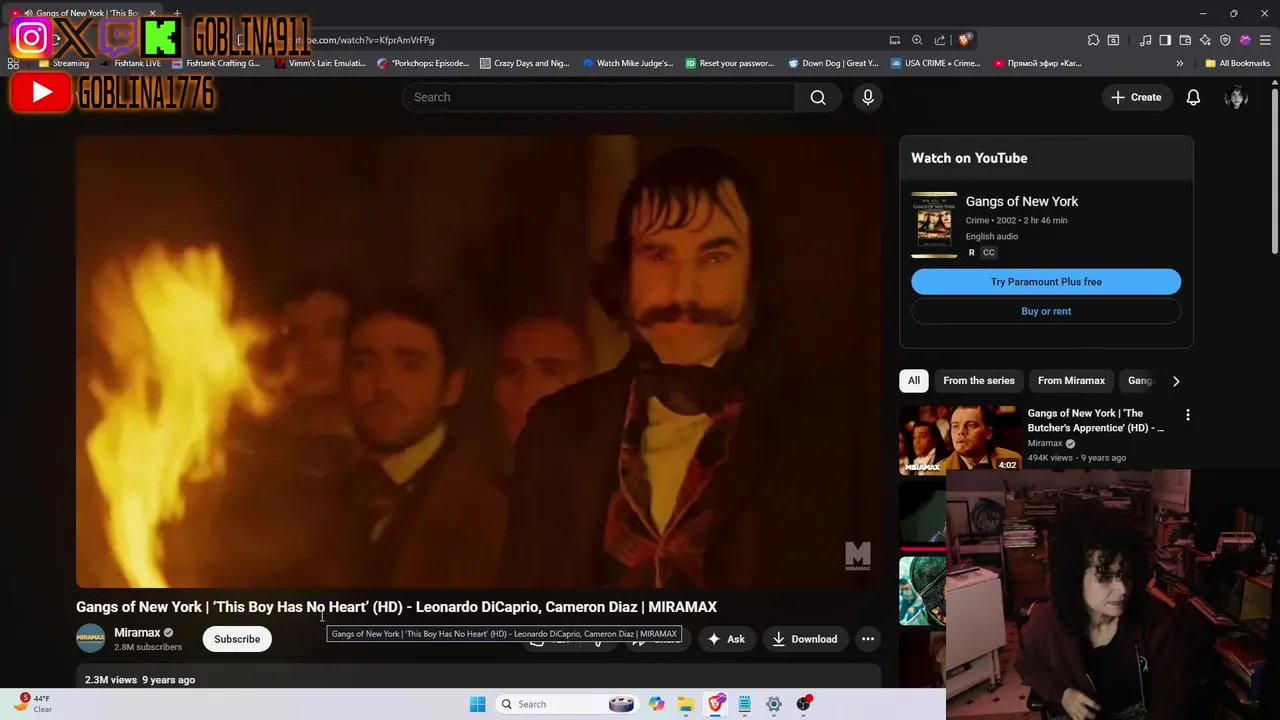Open File Explorer from the taskbar
Viewport: 1280px width, 720px height.
(x=686, y=704)
